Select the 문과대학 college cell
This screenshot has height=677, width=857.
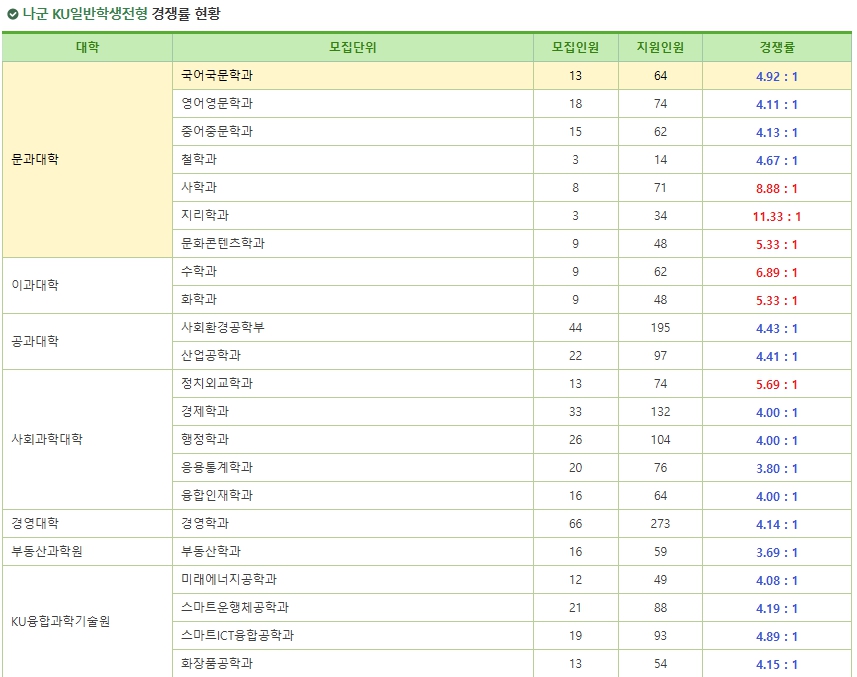point(87,160)
